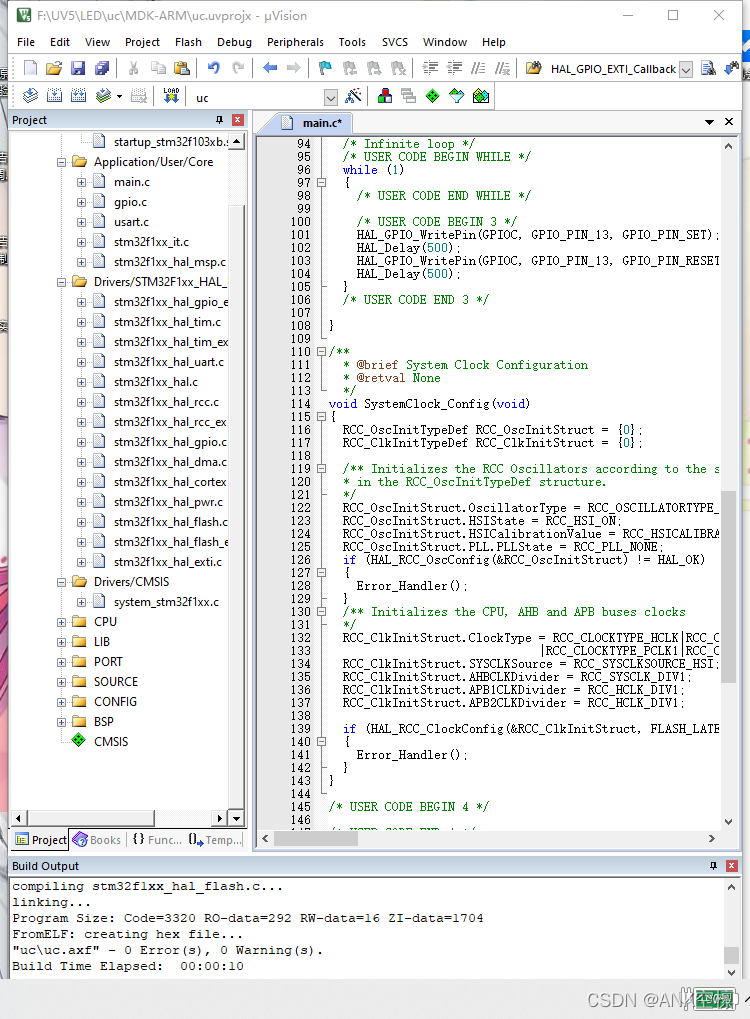750x1019 pixels.
Task: Collapse the Drivers/STM32F1xx_HAL_ group
Action: tap(61, 282)
